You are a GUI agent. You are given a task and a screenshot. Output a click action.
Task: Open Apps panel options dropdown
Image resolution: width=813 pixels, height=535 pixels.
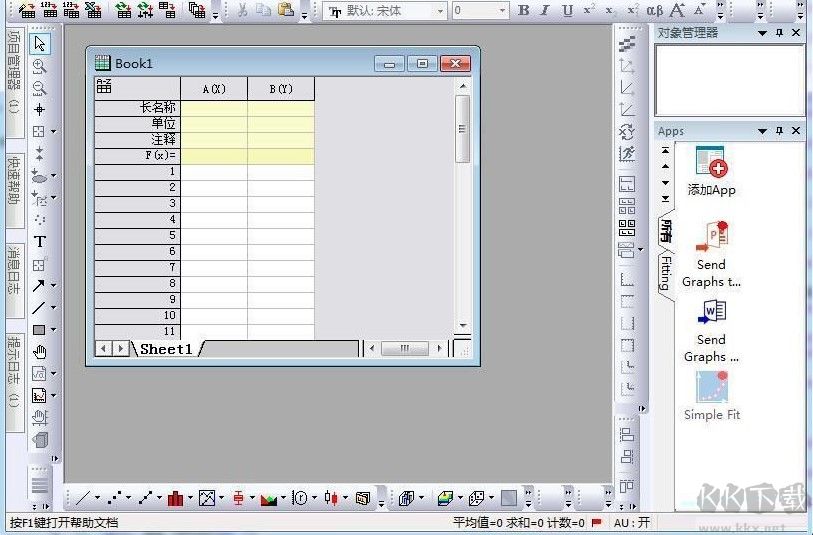tap(762, 131)
